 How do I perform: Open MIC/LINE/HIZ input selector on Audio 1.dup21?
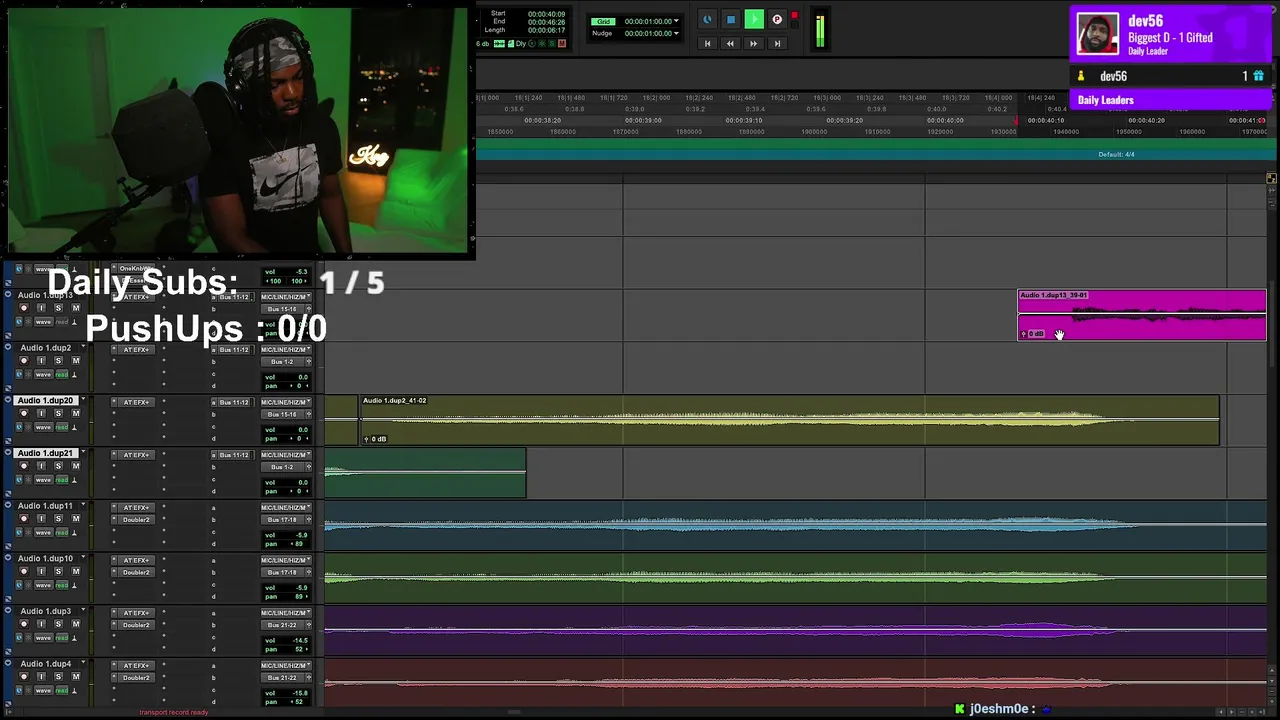[286, 455]
